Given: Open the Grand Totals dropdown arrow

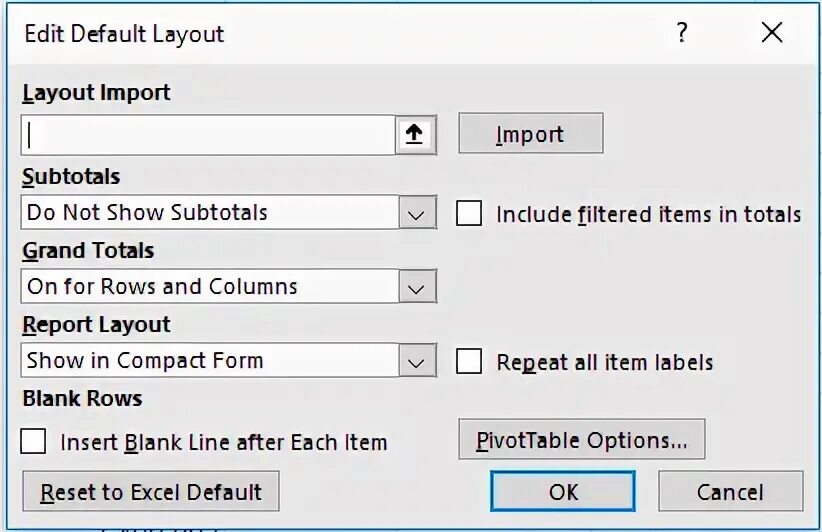Looking at the screenshot, I should (417, 286).
